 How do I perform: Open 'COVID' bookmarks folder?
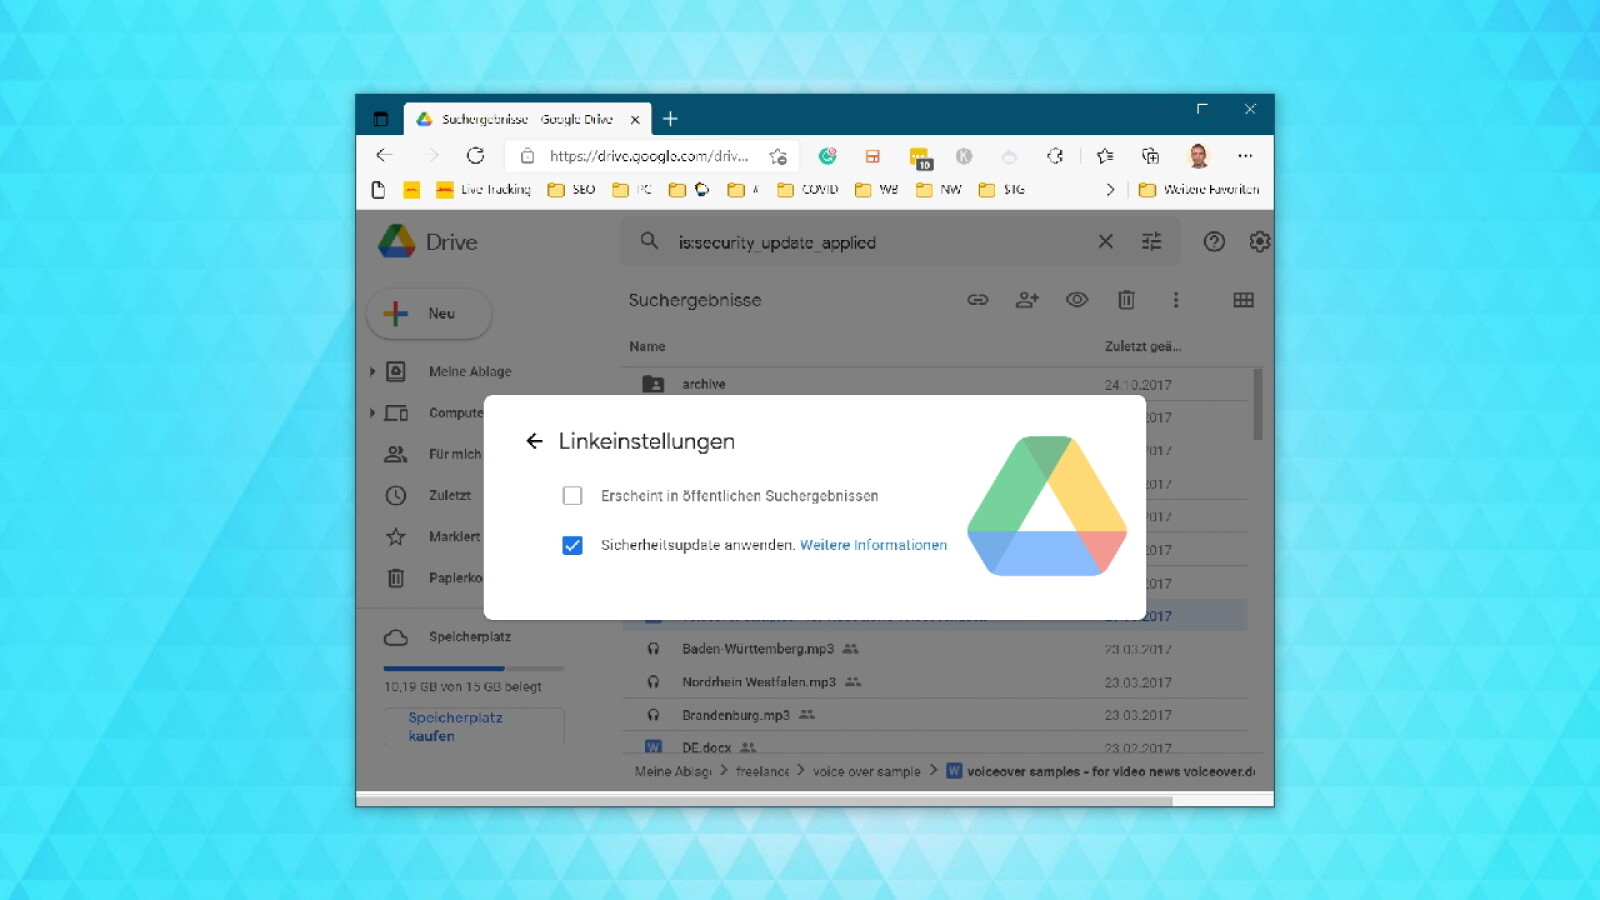[808, 189]
